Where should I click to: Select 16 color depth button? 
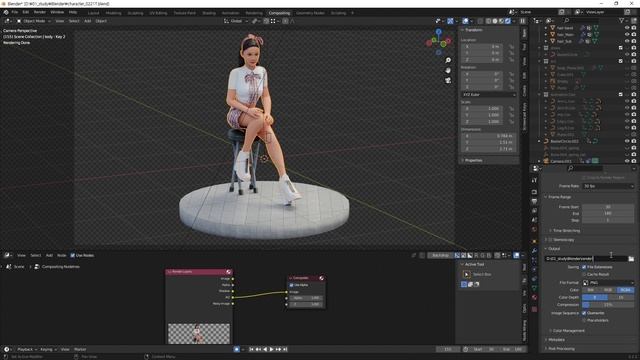pos(621,298)
